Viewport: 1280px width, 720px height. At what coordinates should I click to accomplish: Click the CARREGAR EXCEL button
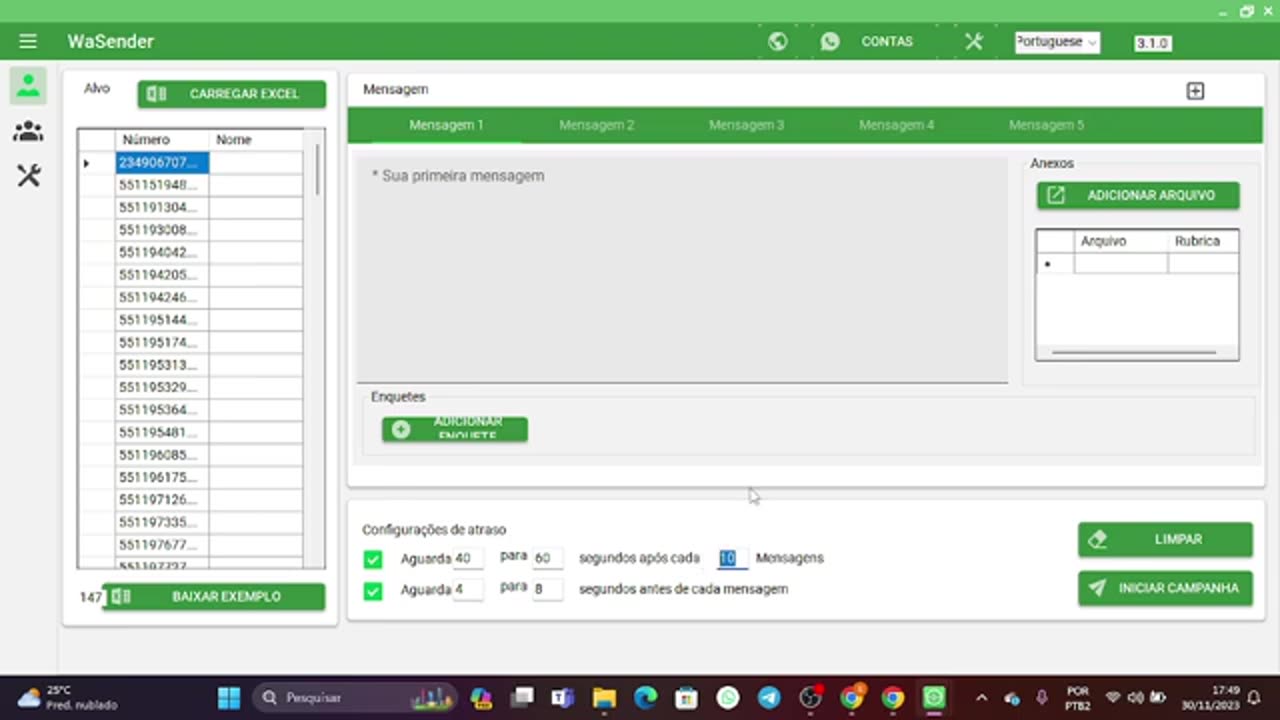click(x=232, y=94)
